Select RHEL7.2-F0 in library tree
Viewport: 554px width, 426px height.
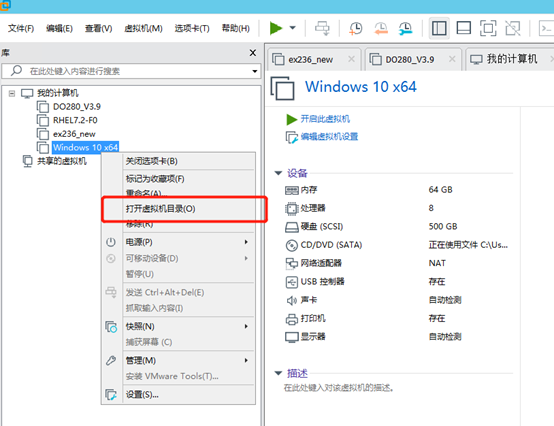75,120
